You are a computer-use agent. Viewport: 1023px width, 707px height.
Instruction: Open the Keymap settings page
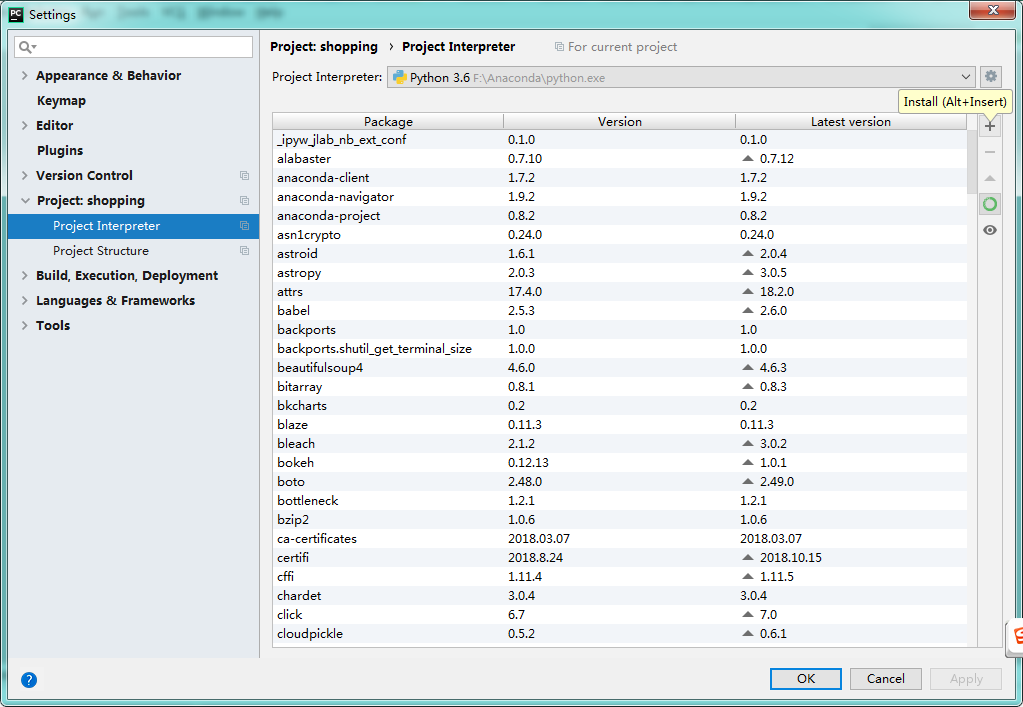pos(61,100)
